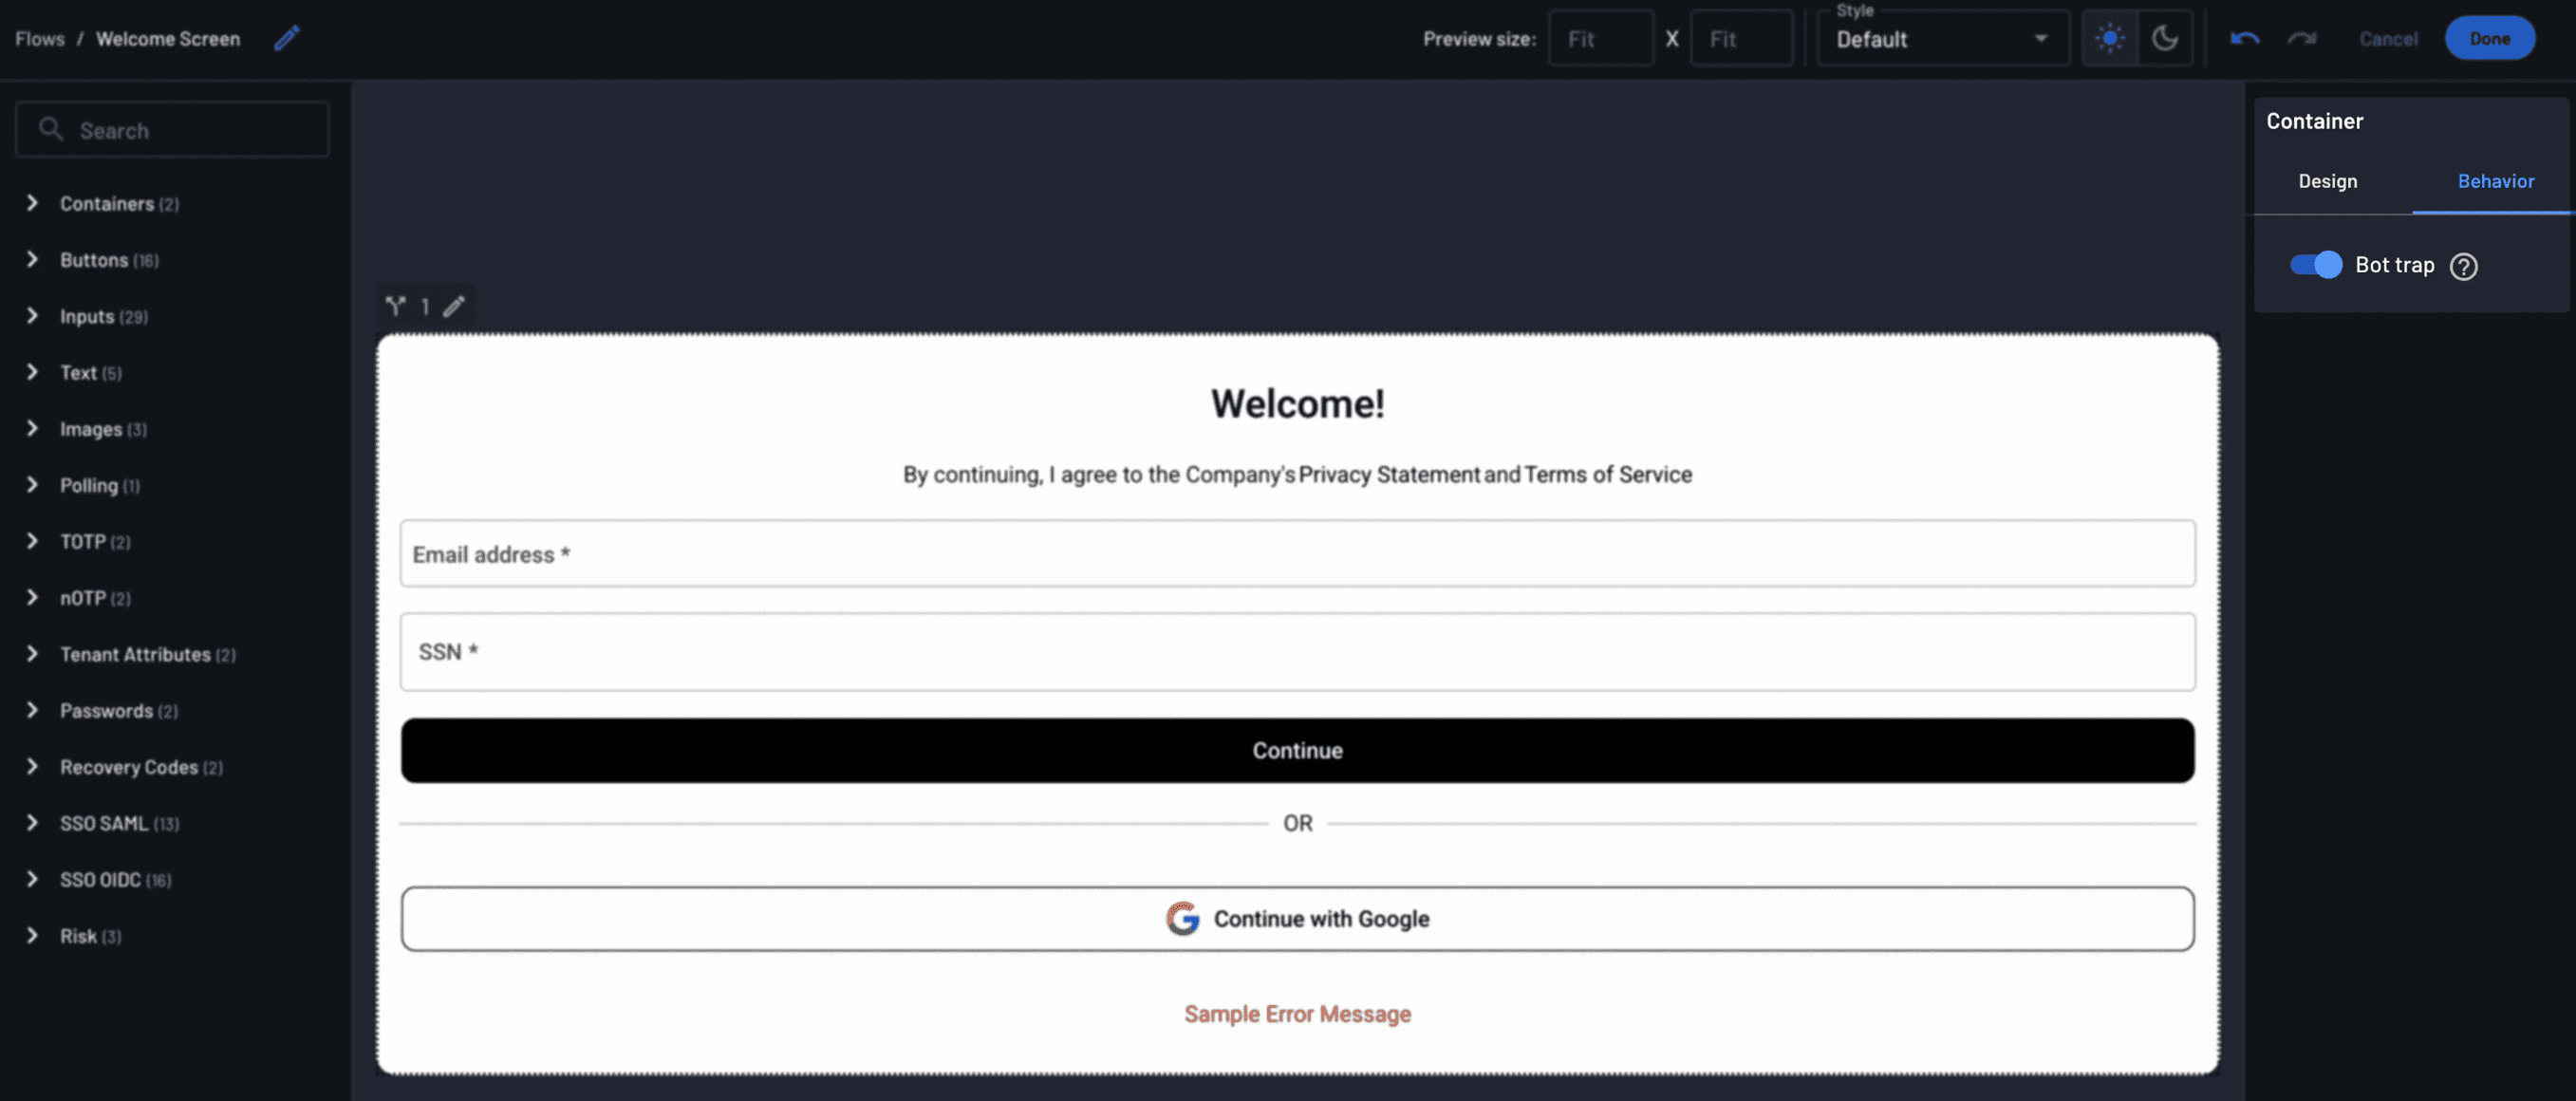Click the Cancel button
2576x1101 pixels.
2388,39
